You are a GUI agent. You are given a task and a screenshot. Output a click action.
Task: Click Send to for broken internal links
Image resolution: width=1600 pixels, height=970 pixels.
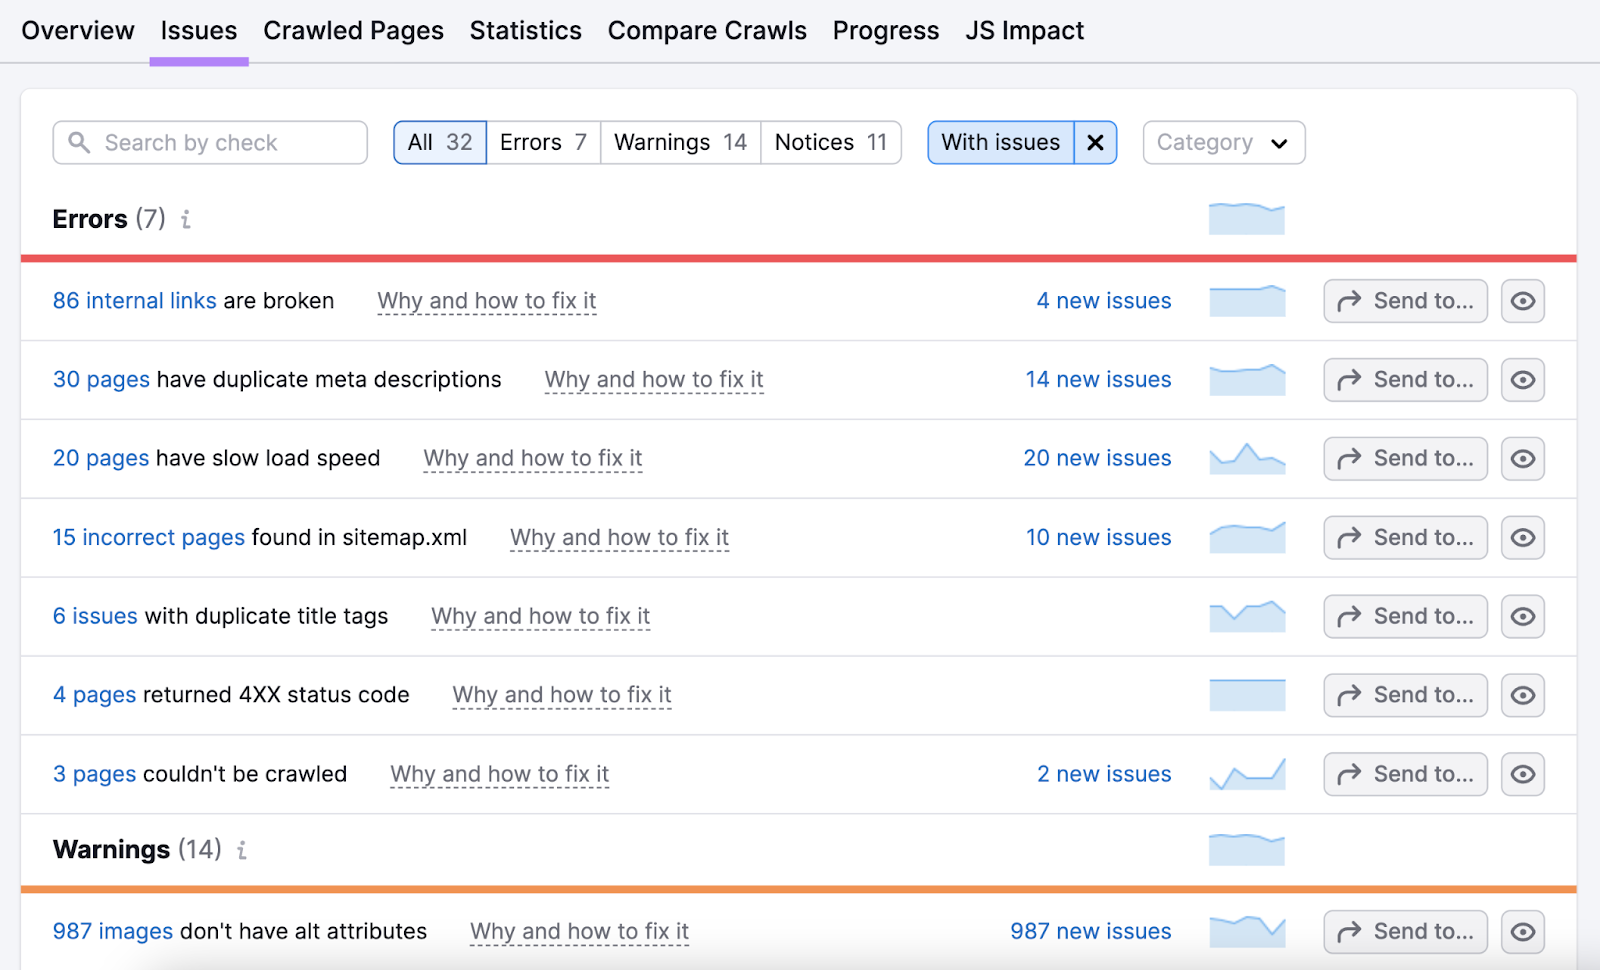[1405, 301]
